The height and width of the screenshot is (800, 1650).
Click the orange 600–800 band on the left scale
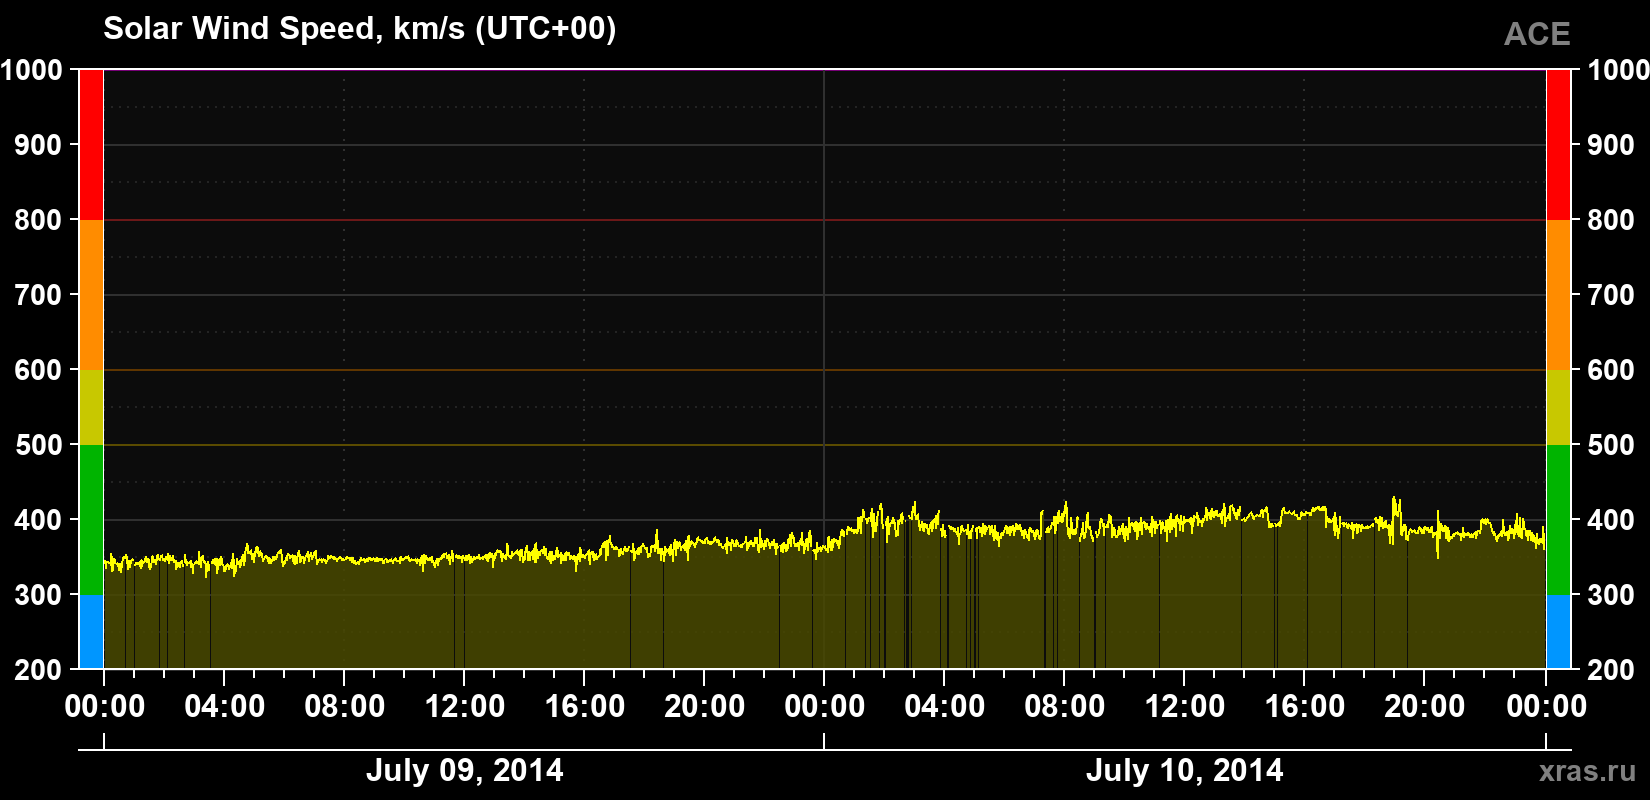[91, 295]
